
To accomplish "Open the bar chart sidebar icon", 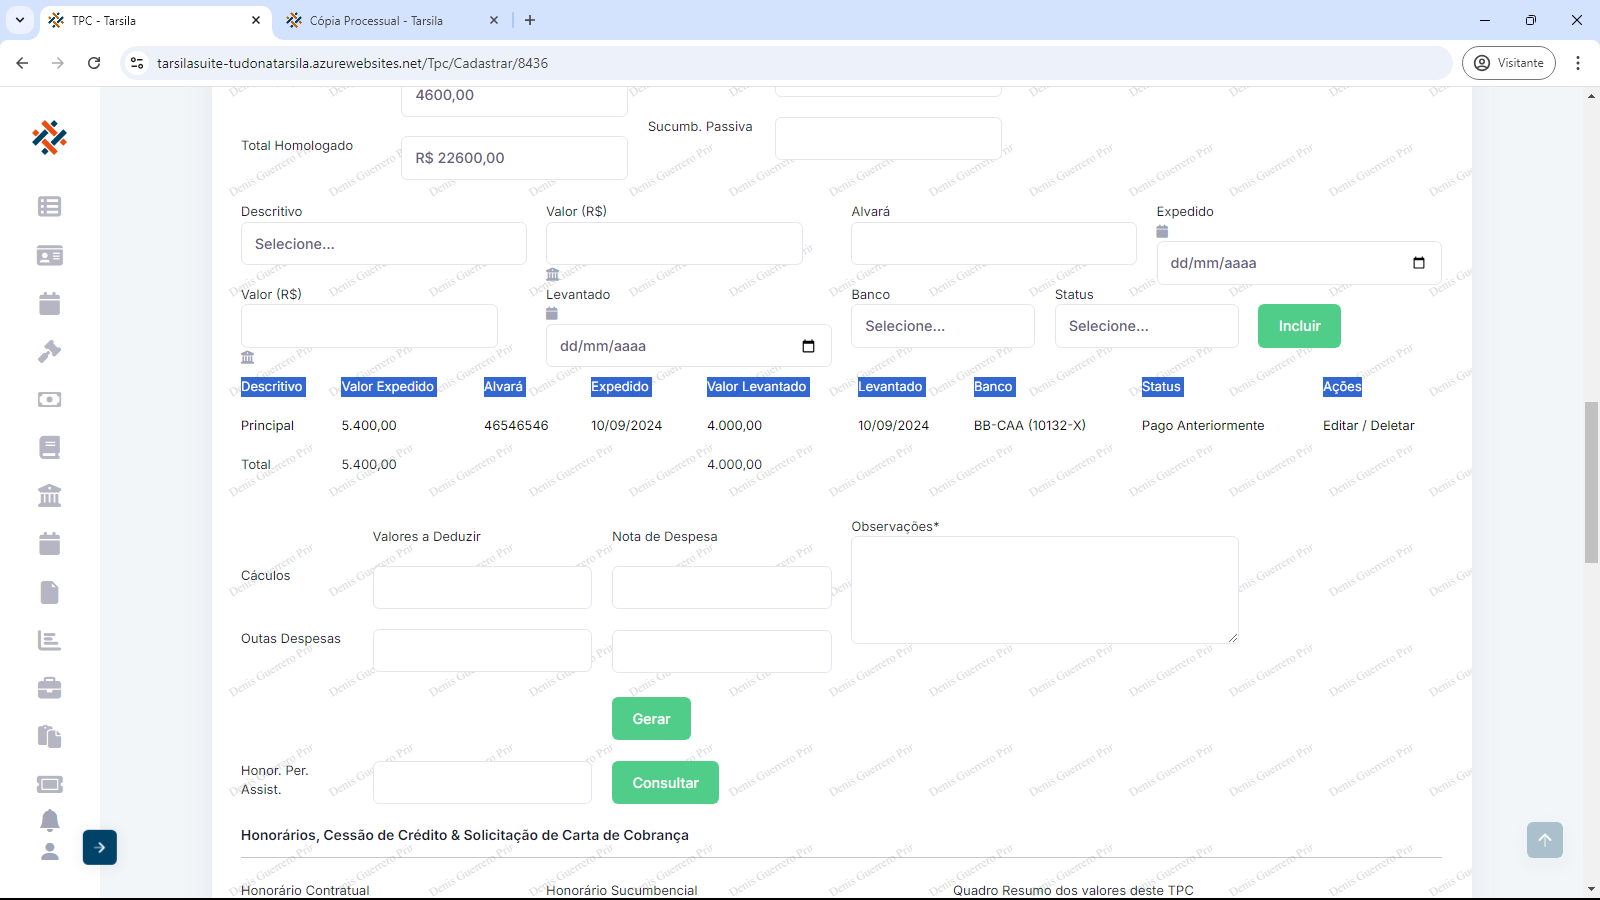I will (49, 640).
